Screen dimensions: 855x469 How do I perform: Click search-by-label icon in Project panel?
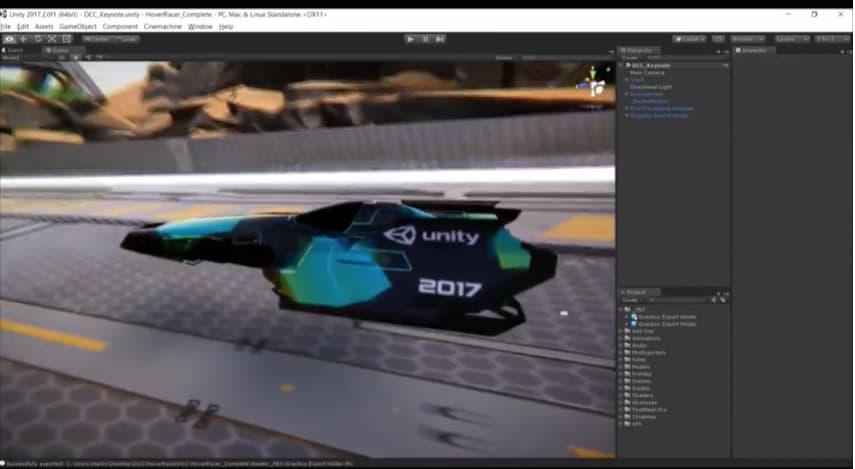click(723, 300)
